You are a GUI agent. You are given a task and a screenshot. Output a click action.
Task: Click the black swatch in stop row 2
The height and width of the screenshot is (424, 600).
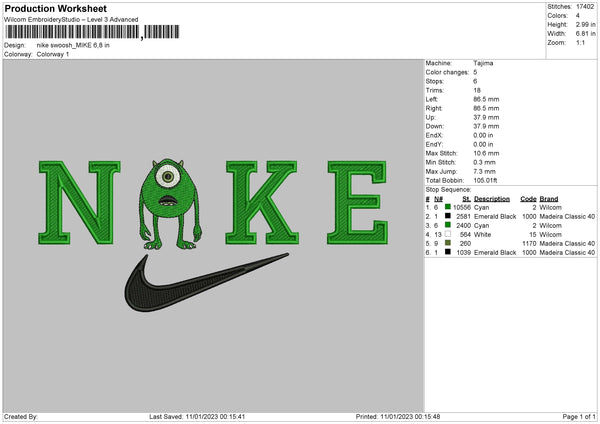448,216
